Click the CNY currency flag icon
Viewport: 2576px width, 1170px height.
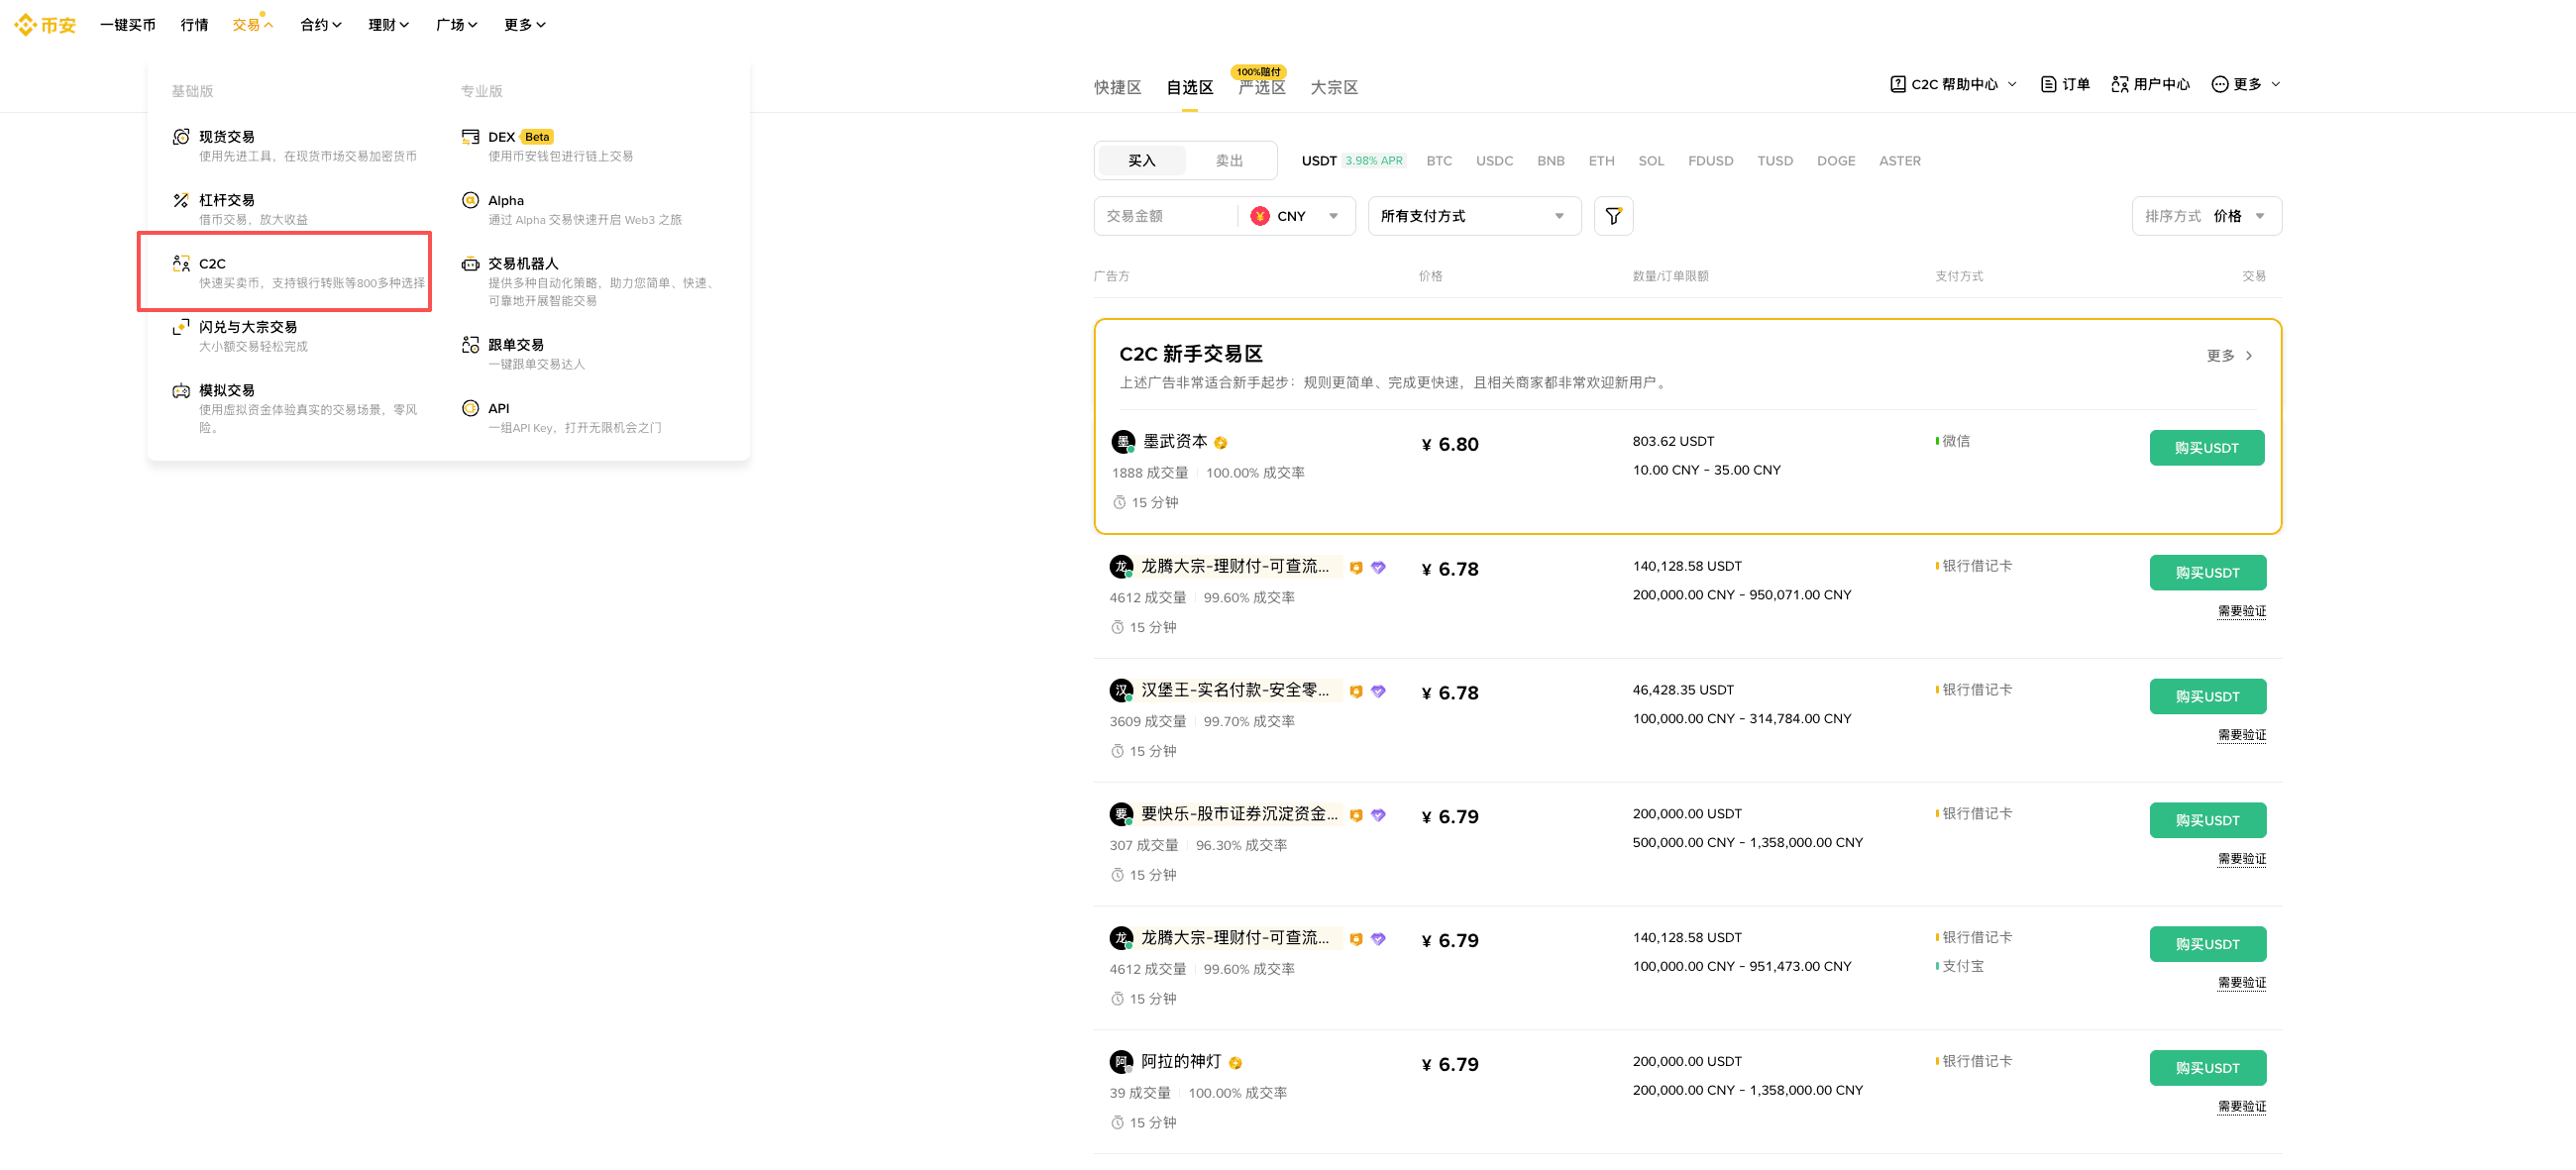(1260, 216)
